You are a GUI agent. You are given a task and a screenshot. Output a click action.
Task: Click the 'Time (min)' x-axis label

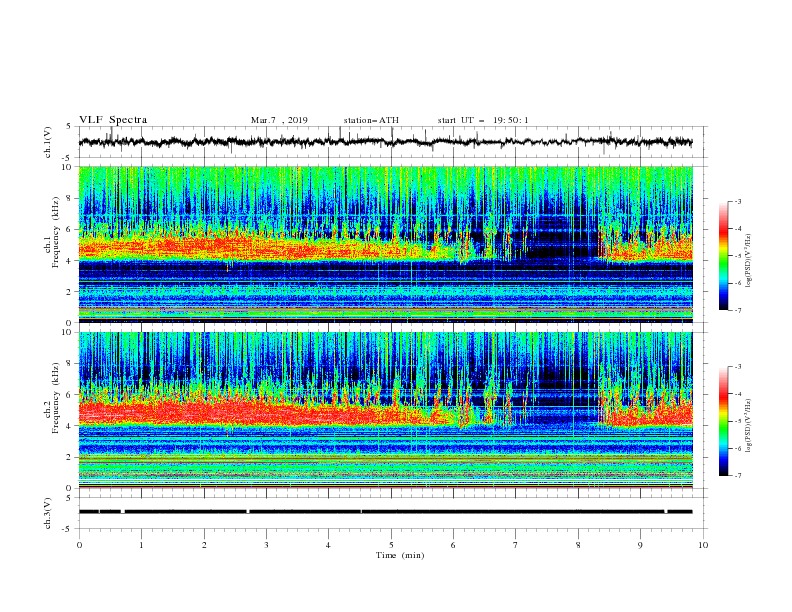tap(400, 555)
